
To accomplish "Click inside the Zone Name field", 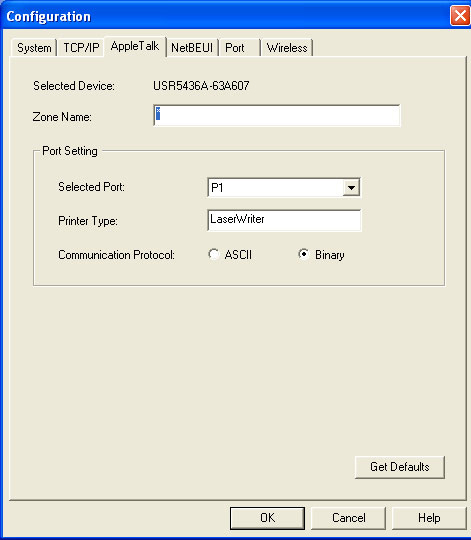I will tap(277, 115).
